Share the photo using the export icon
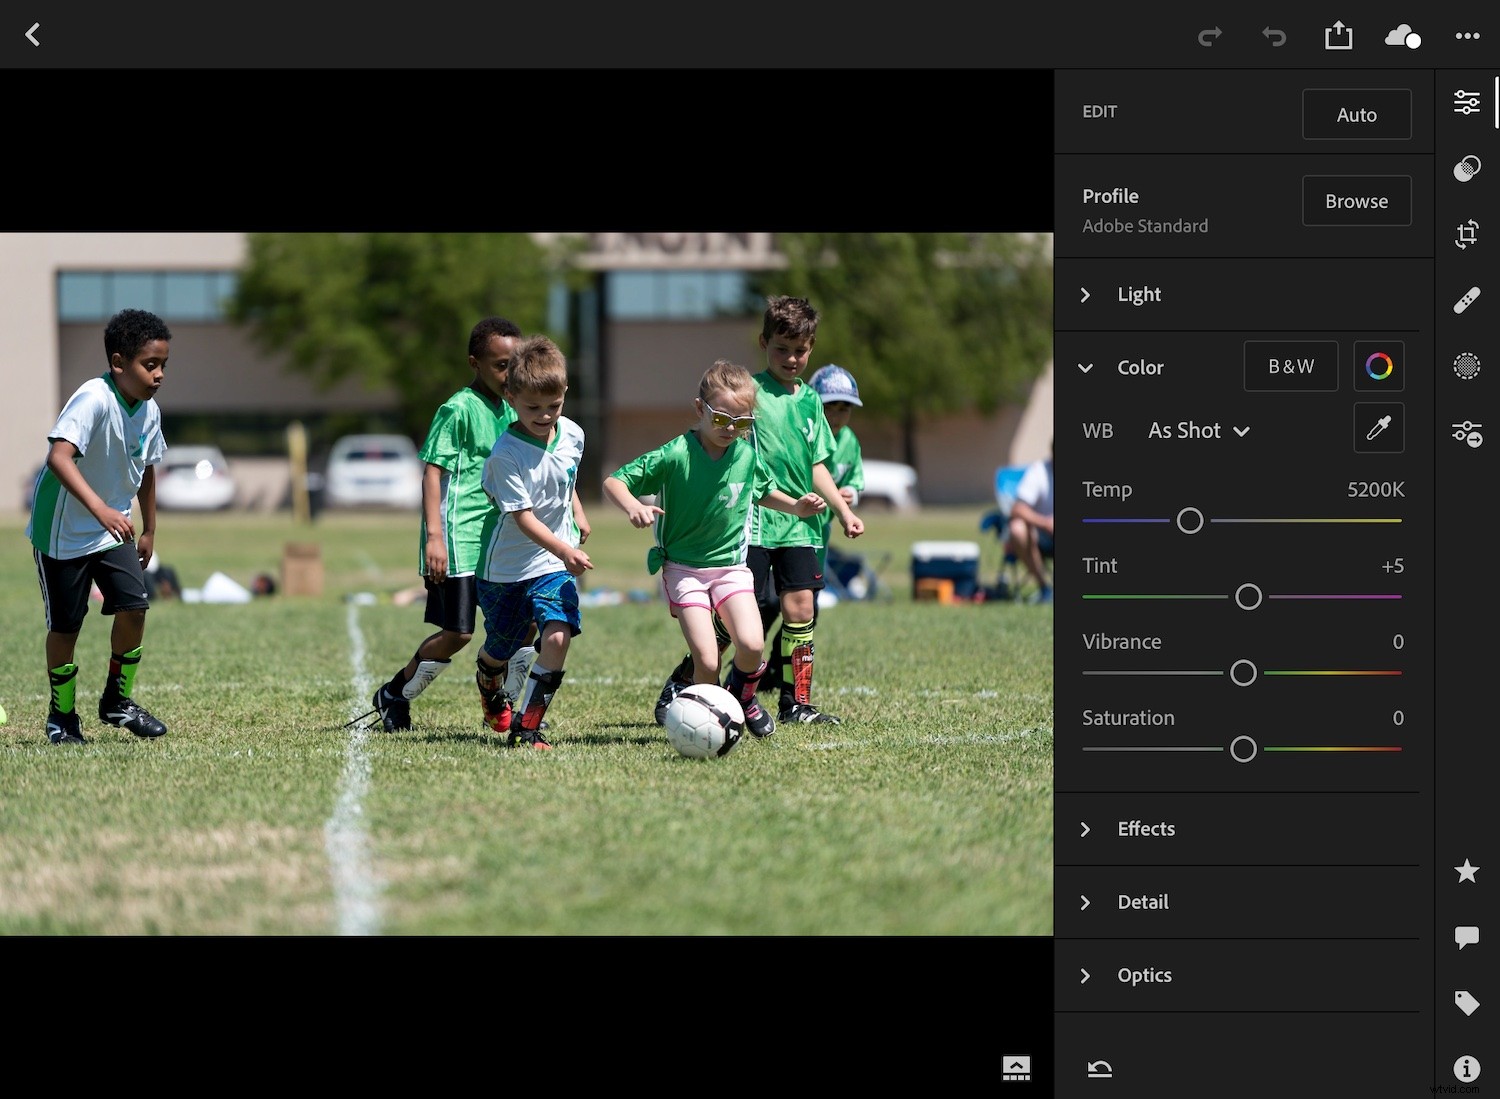The height and width of the screenshot is (1099, 1500). pos(1339,34)
